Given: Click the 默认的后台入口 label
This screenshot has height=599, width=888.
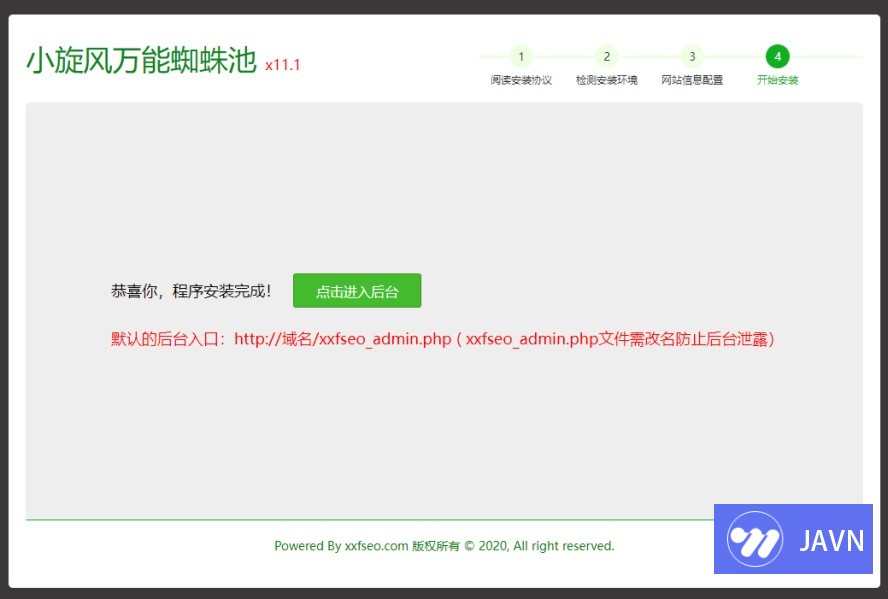Looking at the screenshot, I should (170, 339).
